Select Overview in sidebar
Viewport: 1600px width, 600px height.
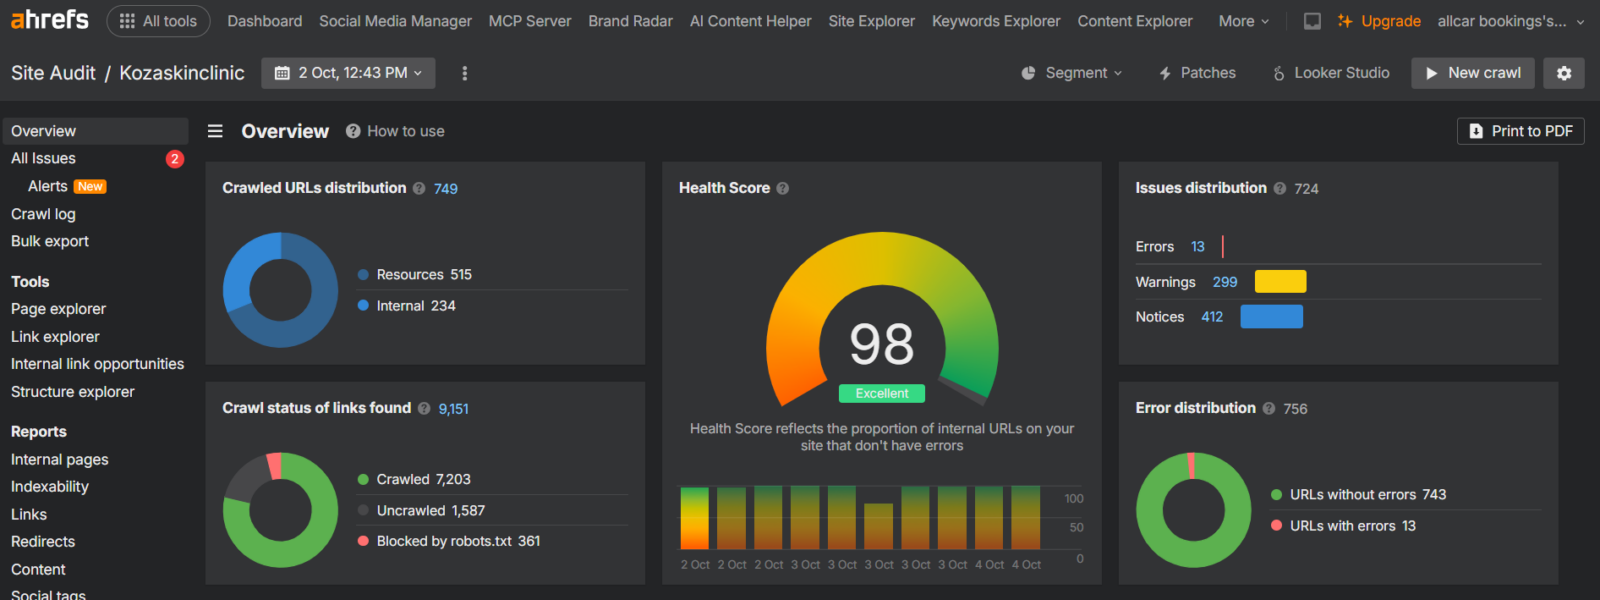pos(96,131)
